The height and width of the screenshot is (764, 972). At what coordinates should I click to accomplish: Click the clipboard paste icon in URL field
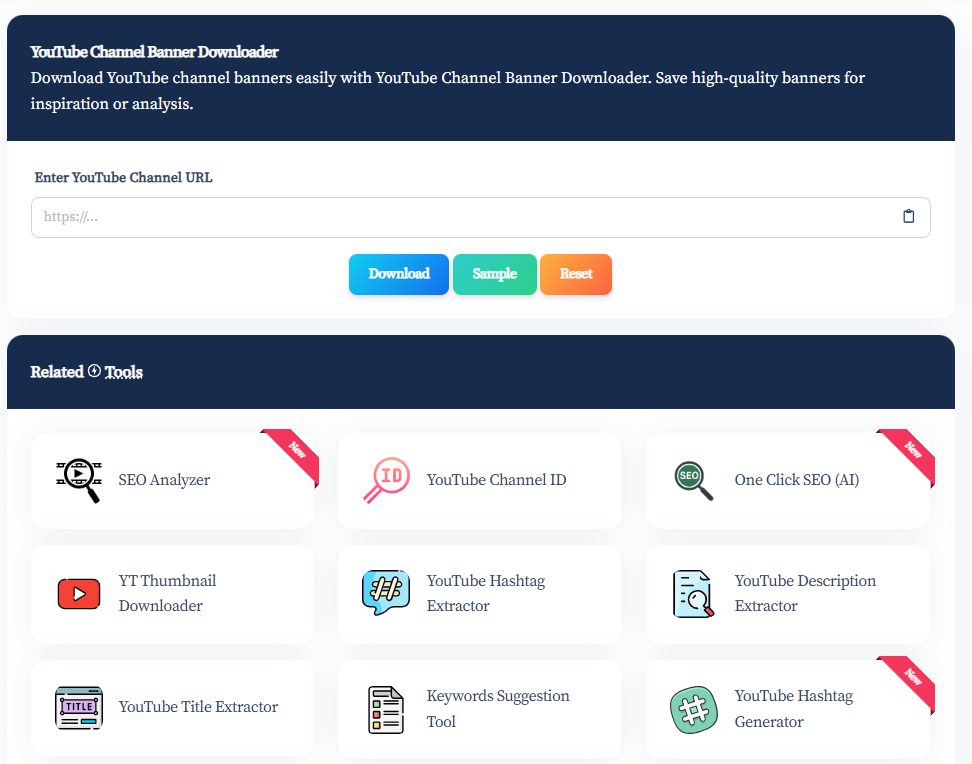(x=908, y=217)
